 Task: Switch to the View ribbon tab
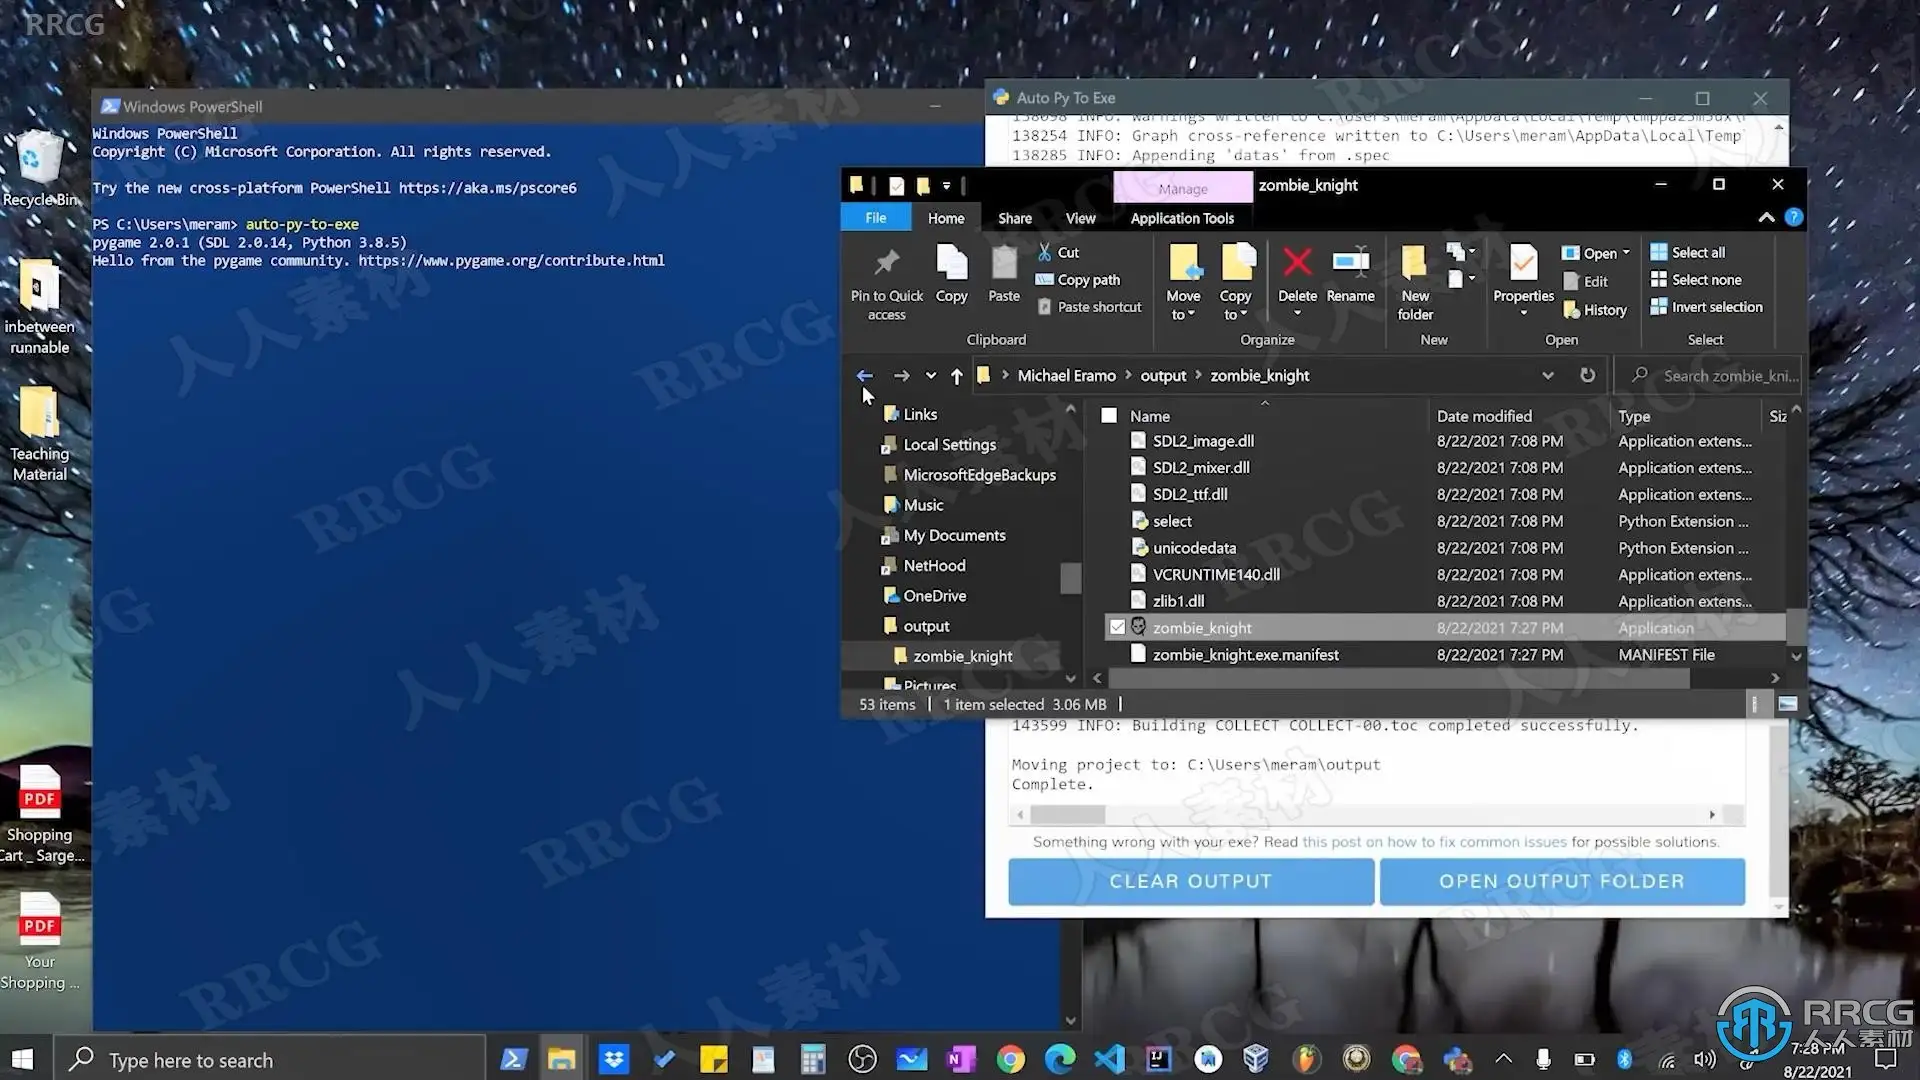point(1080,218)
